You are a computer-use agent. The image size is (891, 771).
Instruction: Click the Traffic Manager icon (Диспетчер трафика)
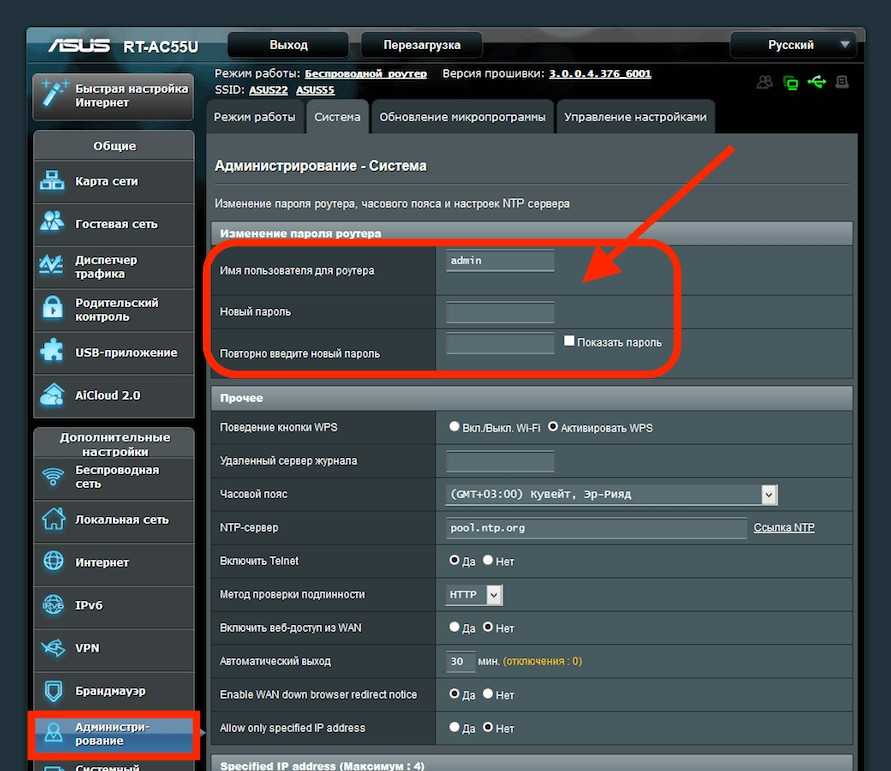tap(52, 266)
